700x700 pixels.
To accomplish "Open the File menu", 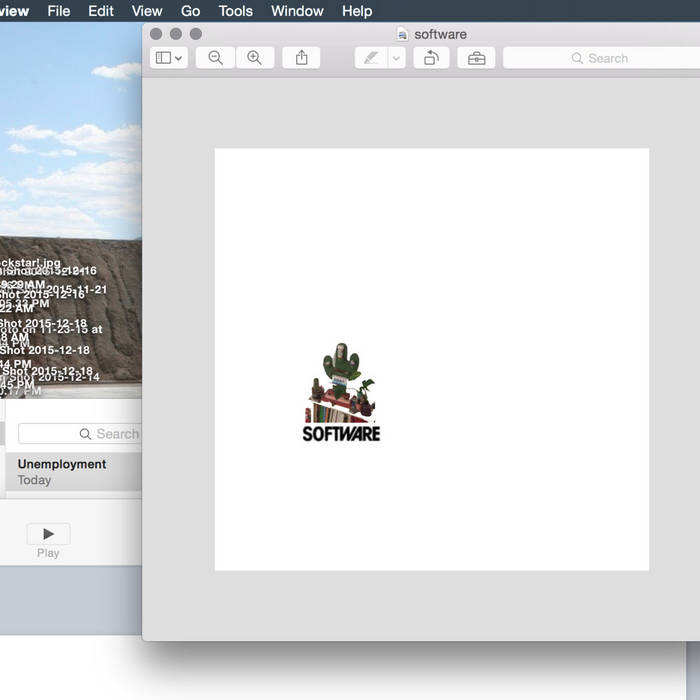I will coord(59,11).
